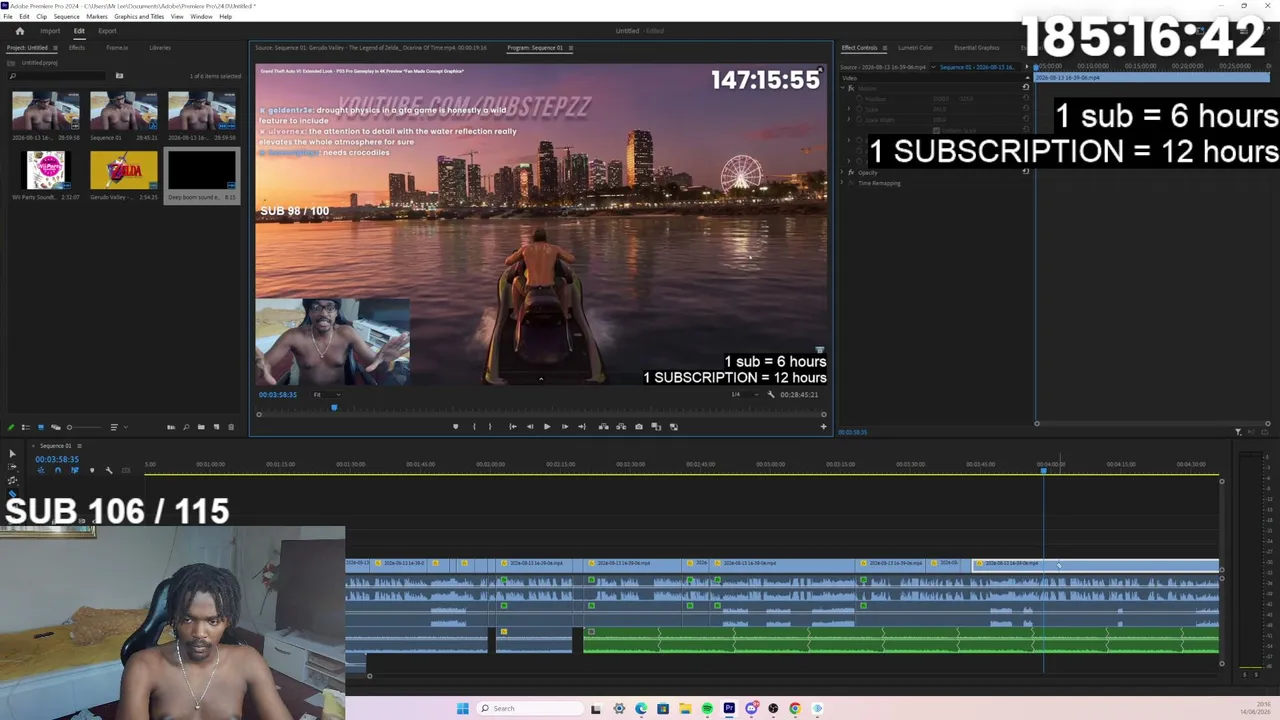Expand the Opacity effect properties
The width and height of the screenshot is (1280, 720).
844,172
